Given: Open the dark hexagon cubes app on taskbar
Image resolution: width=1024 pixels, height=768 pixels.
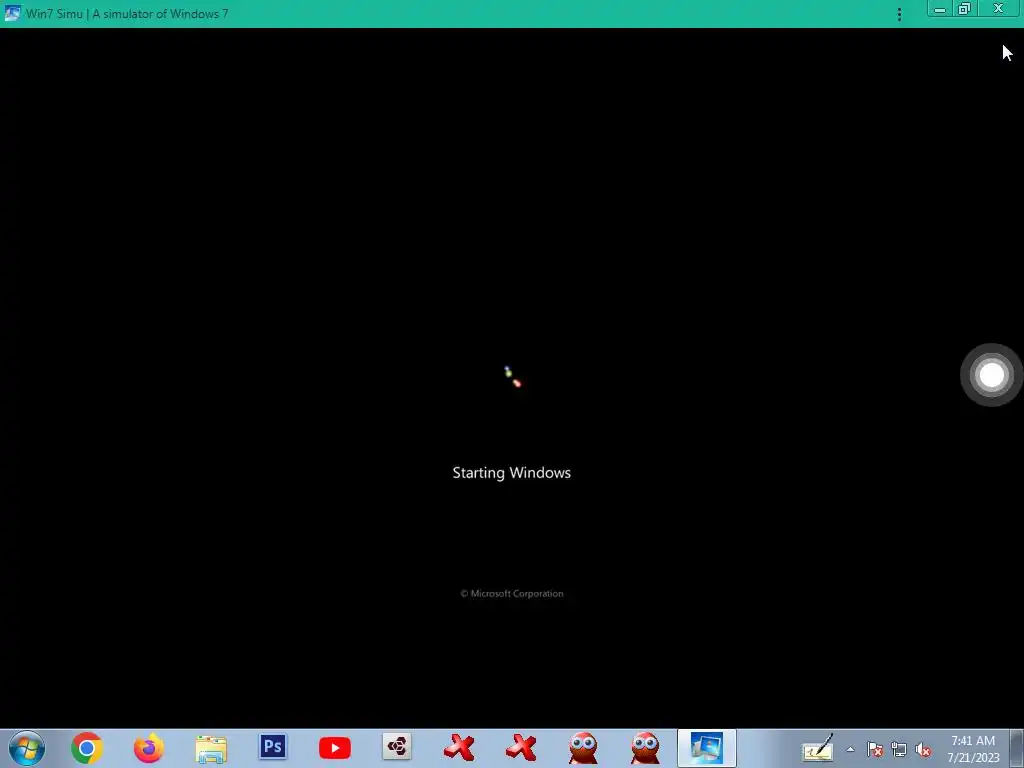Looking at the screenshot, I should coord(397,747).
